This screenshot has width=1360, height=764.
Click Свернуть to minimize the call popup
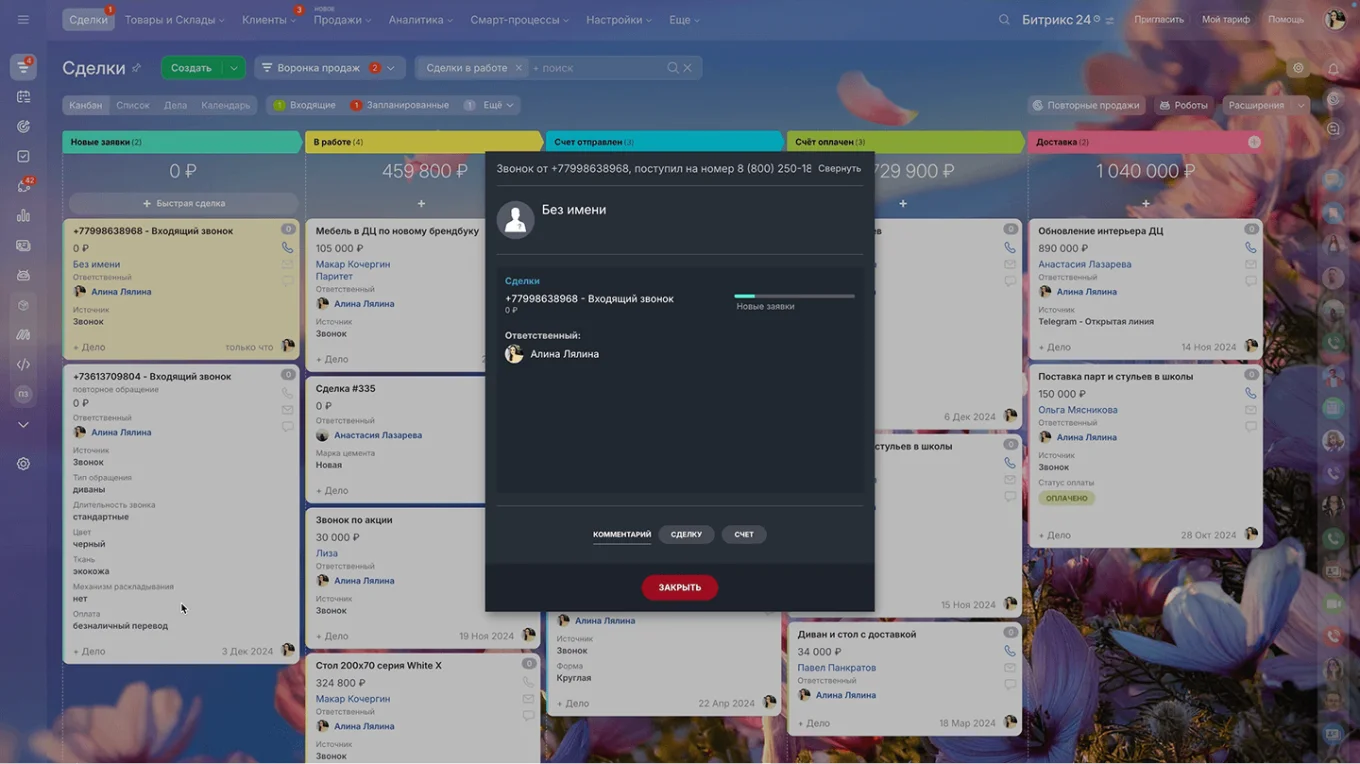pos(840,168)
